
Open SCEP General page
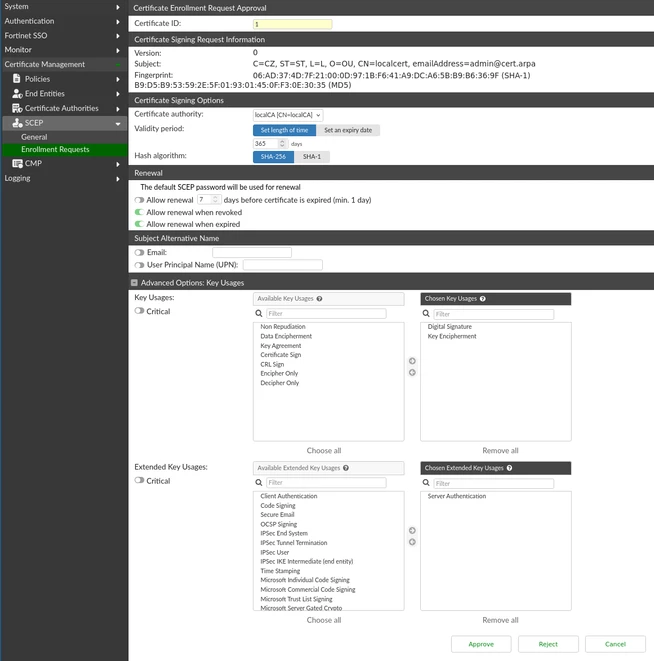(x=34, y=137)
